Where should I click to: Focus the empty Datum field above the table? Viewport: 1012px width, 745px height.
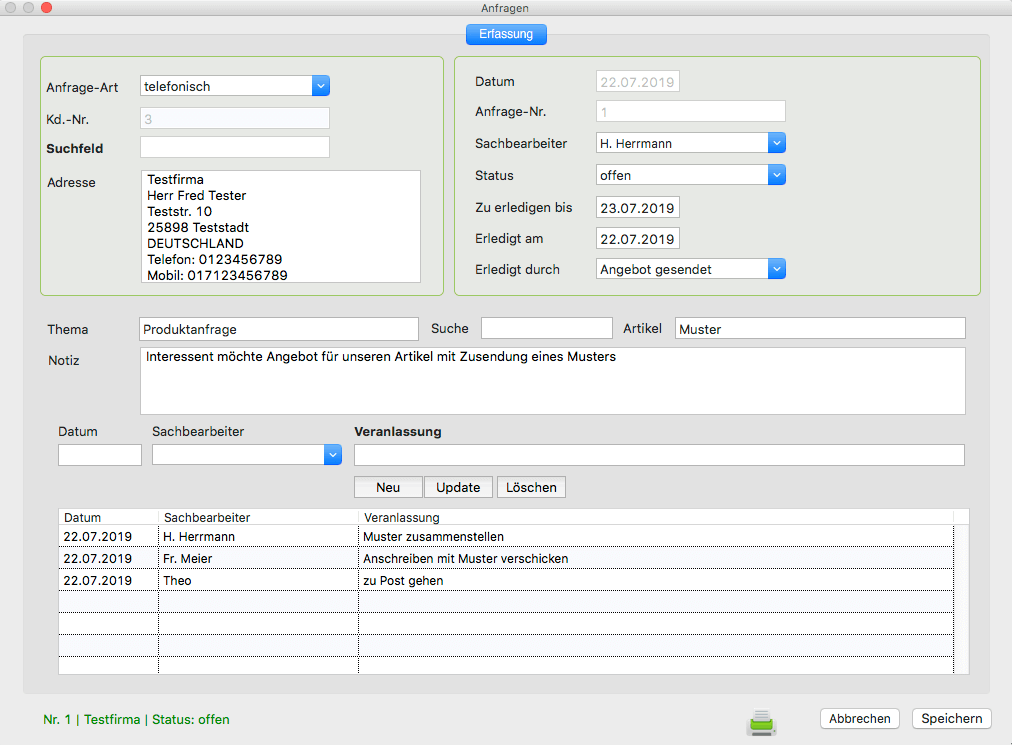point(100,454)
